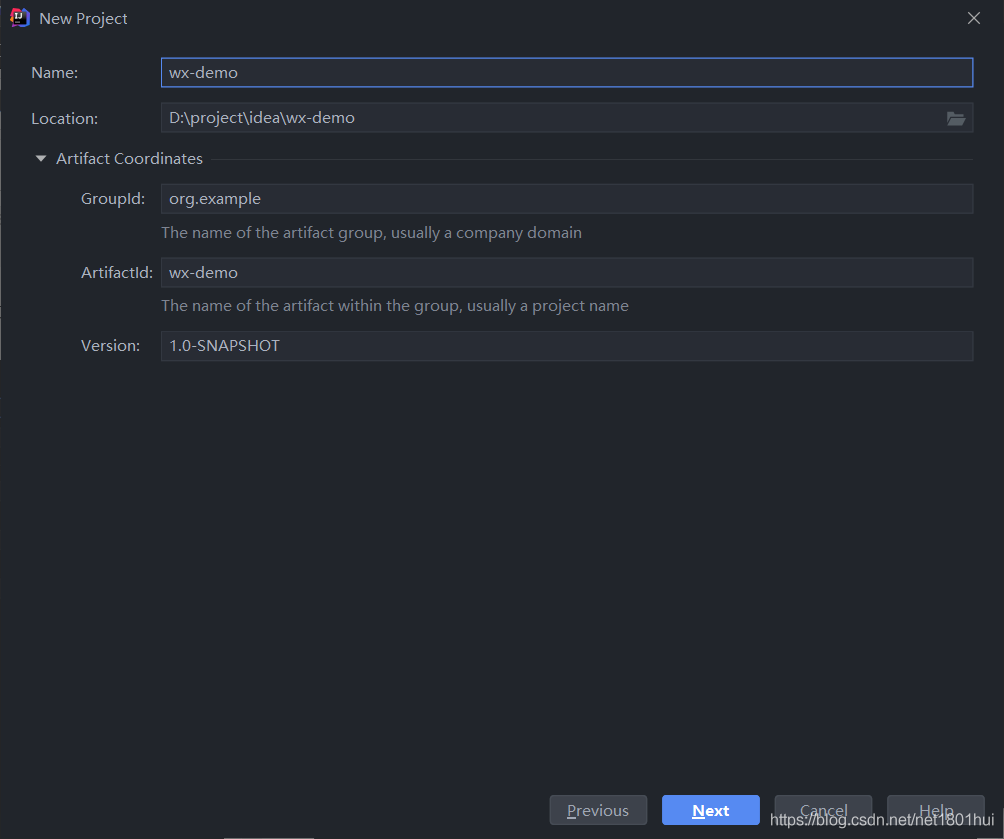Click the New Project title text

(x=83, y=19)
